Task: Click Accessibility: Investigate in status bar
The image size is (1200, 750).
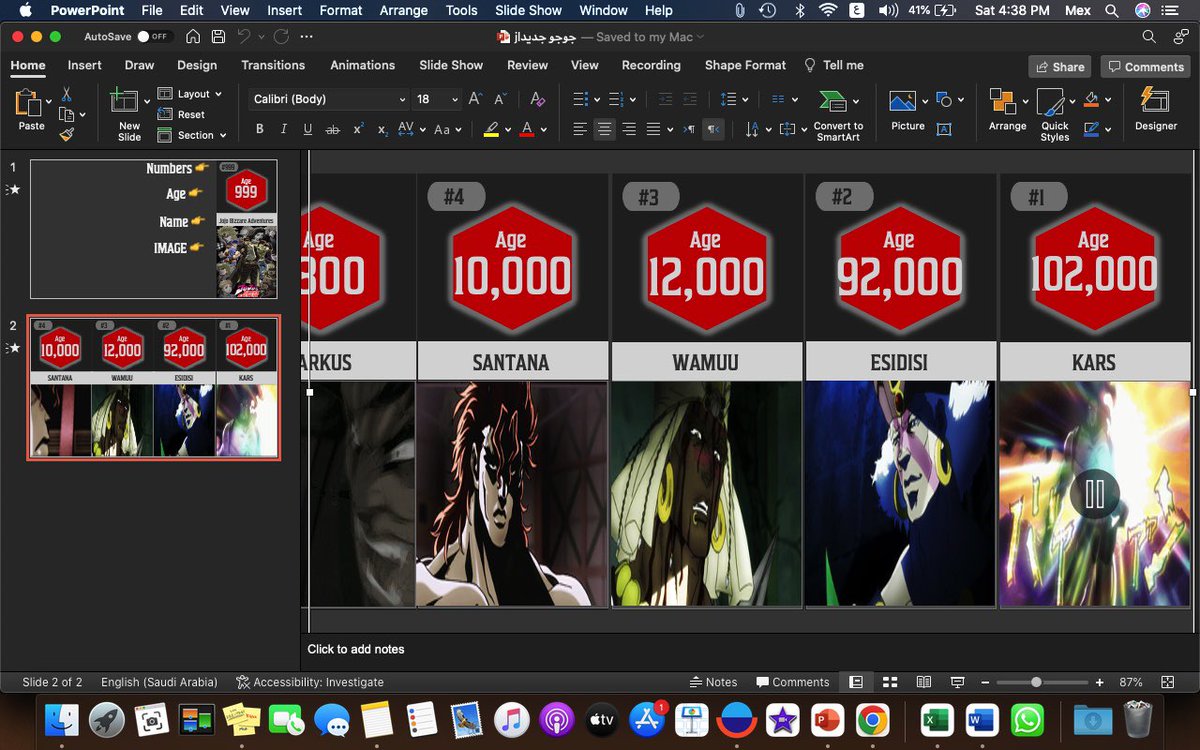Action: [x=310, y=682]
